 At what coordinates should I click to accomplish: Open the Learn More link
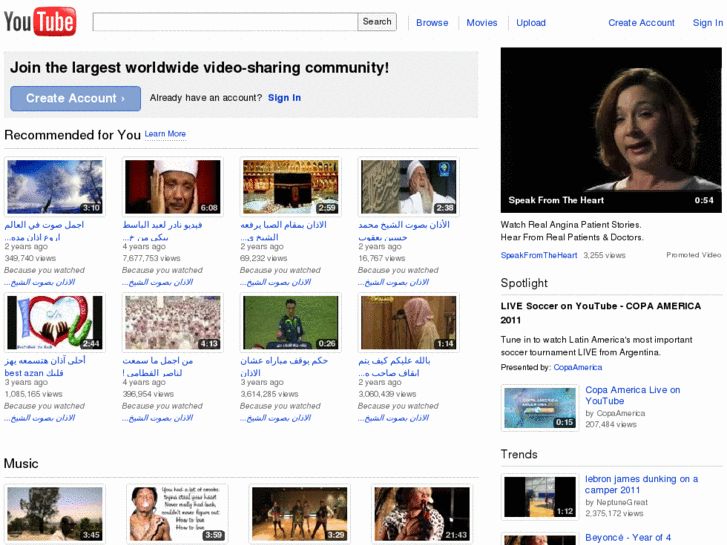(165, 134)
